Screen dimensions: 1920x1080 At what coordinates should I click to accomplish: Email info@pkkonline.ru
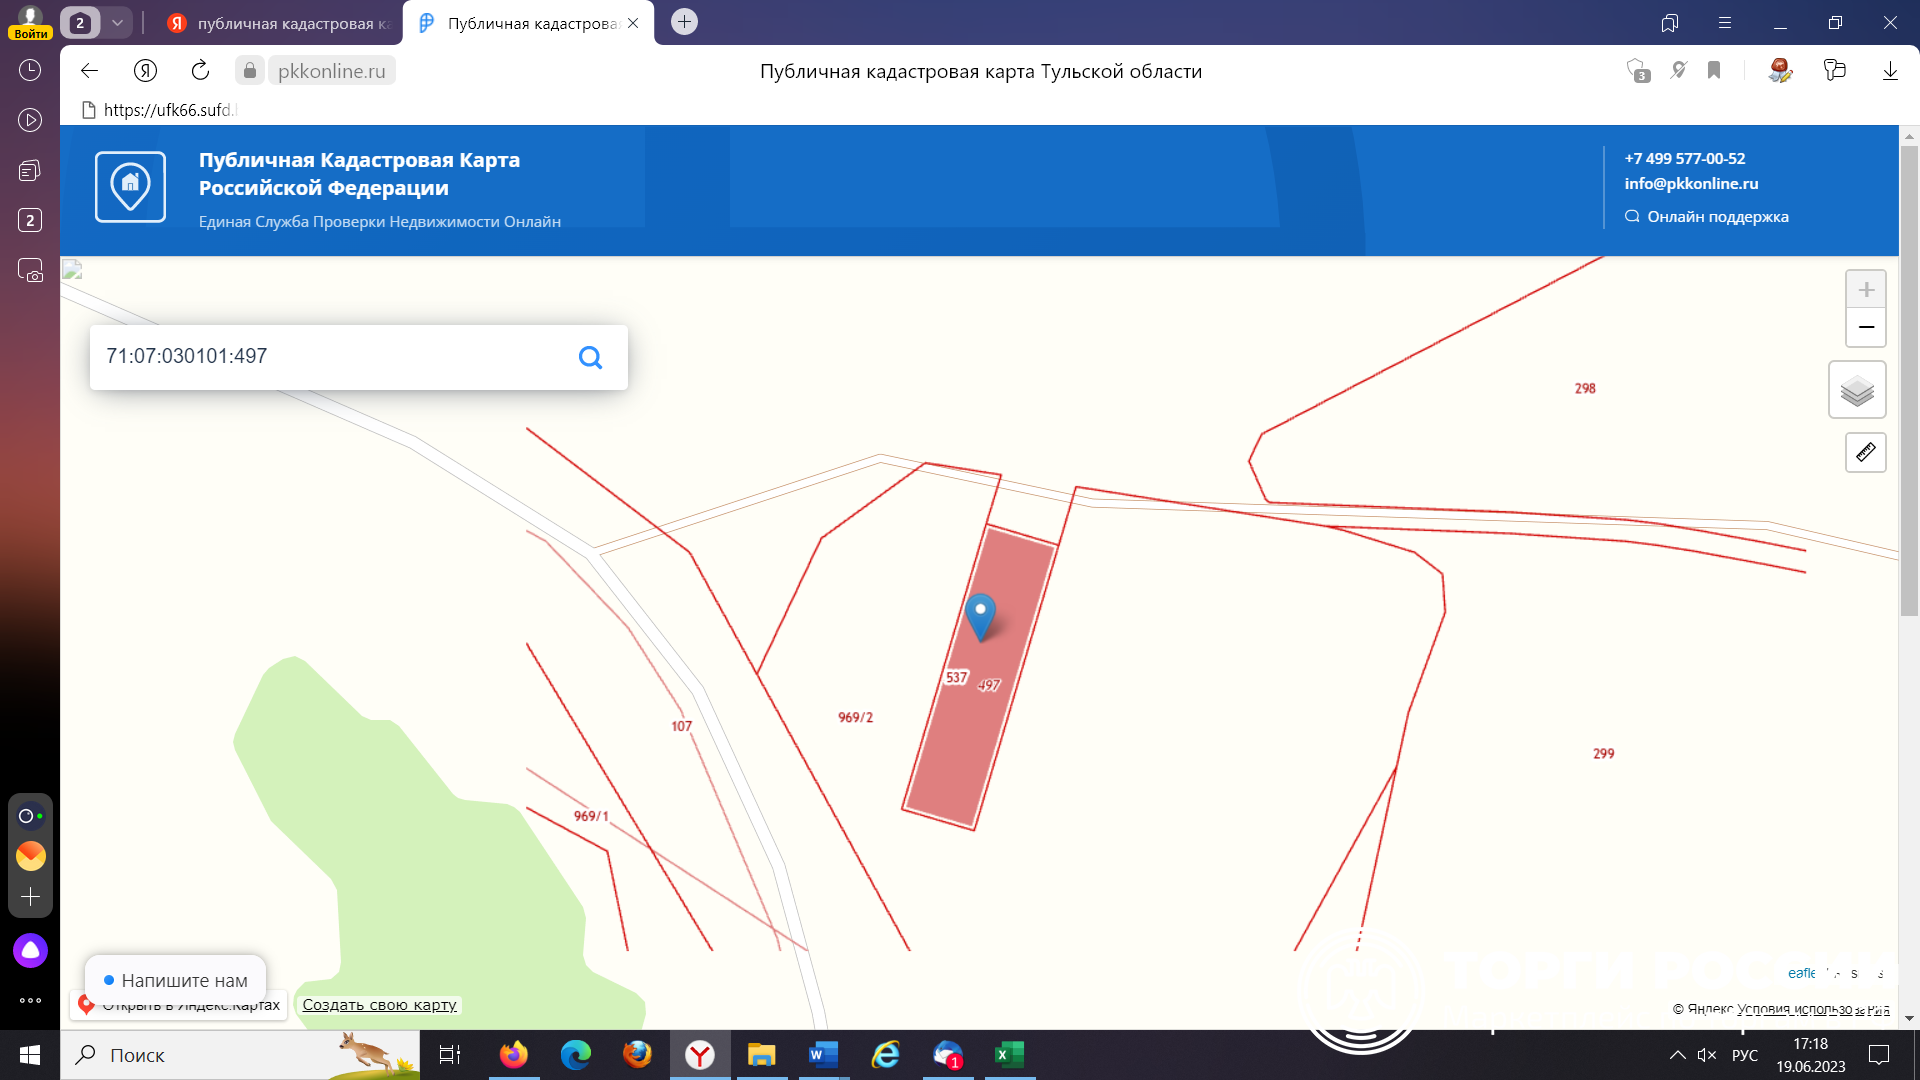(x=1691, y=184)
